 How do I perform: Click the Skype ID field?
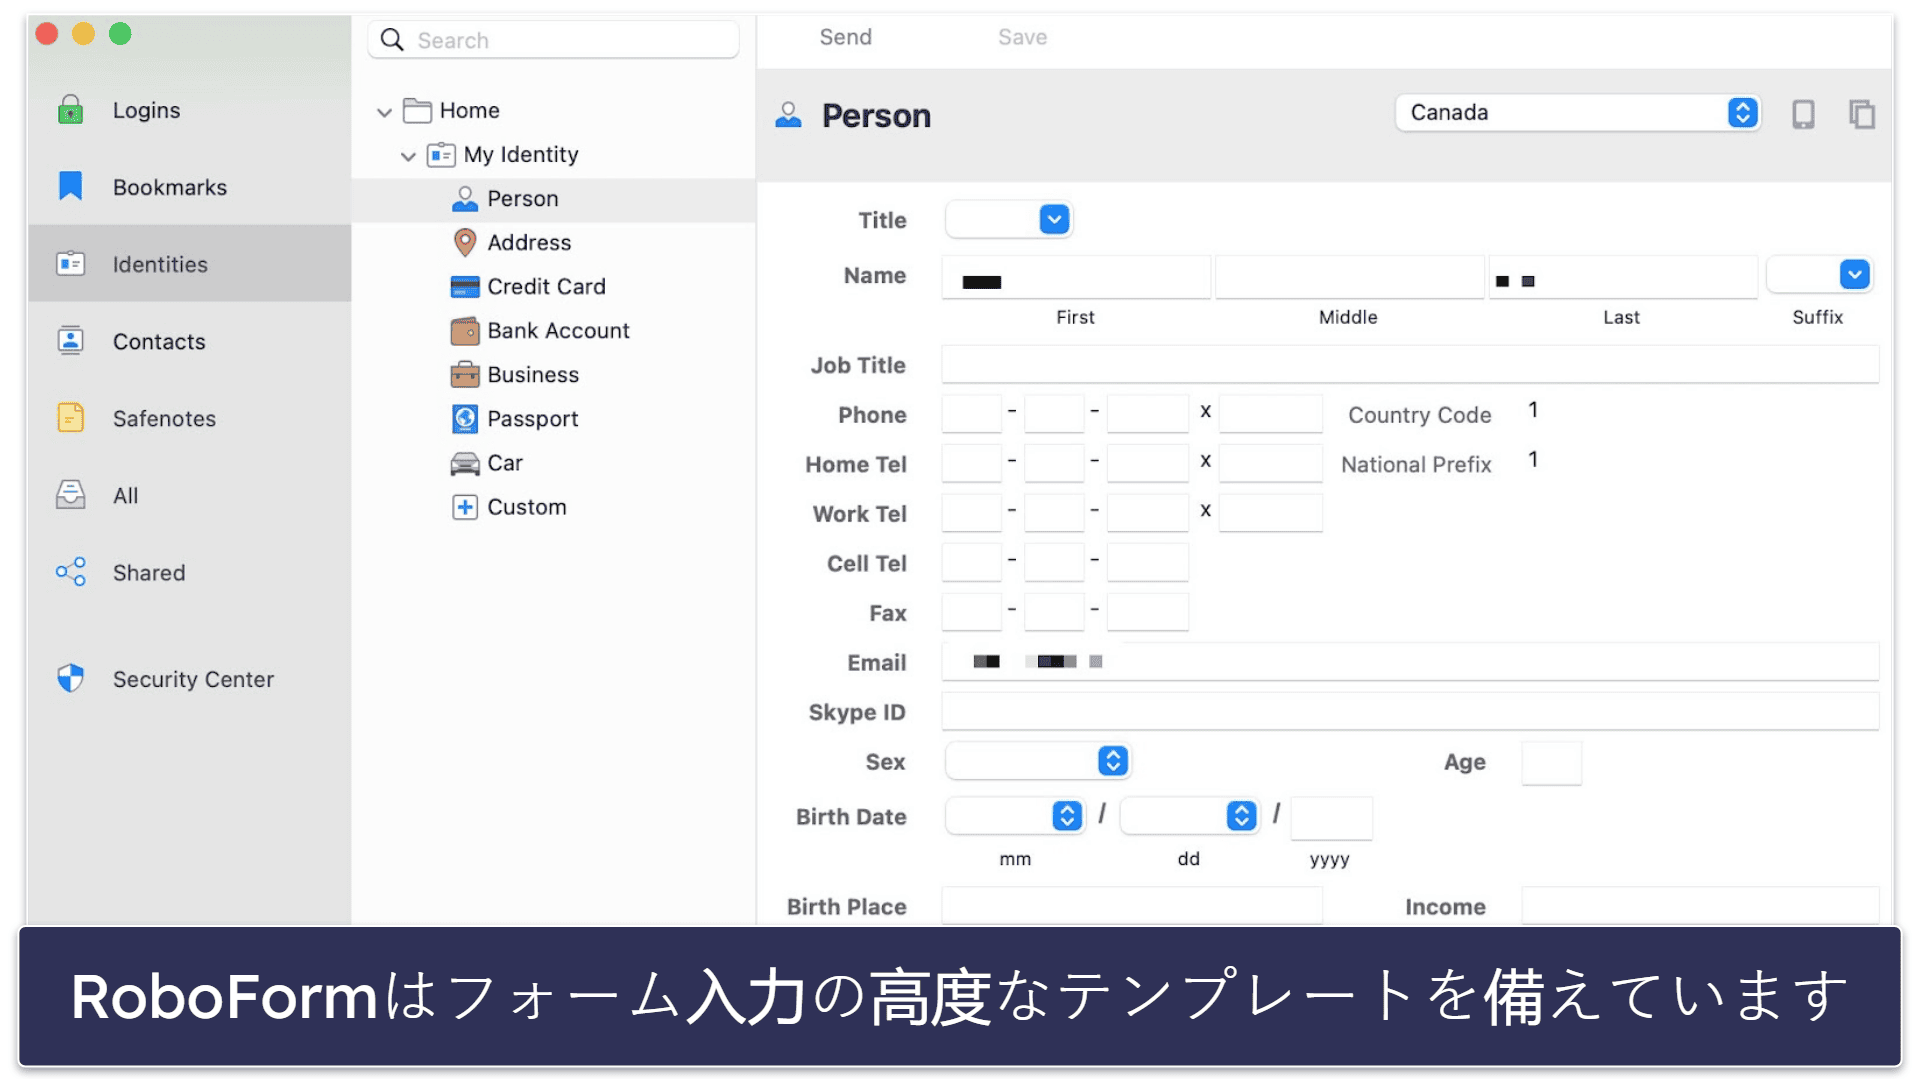pos(1410,711)
